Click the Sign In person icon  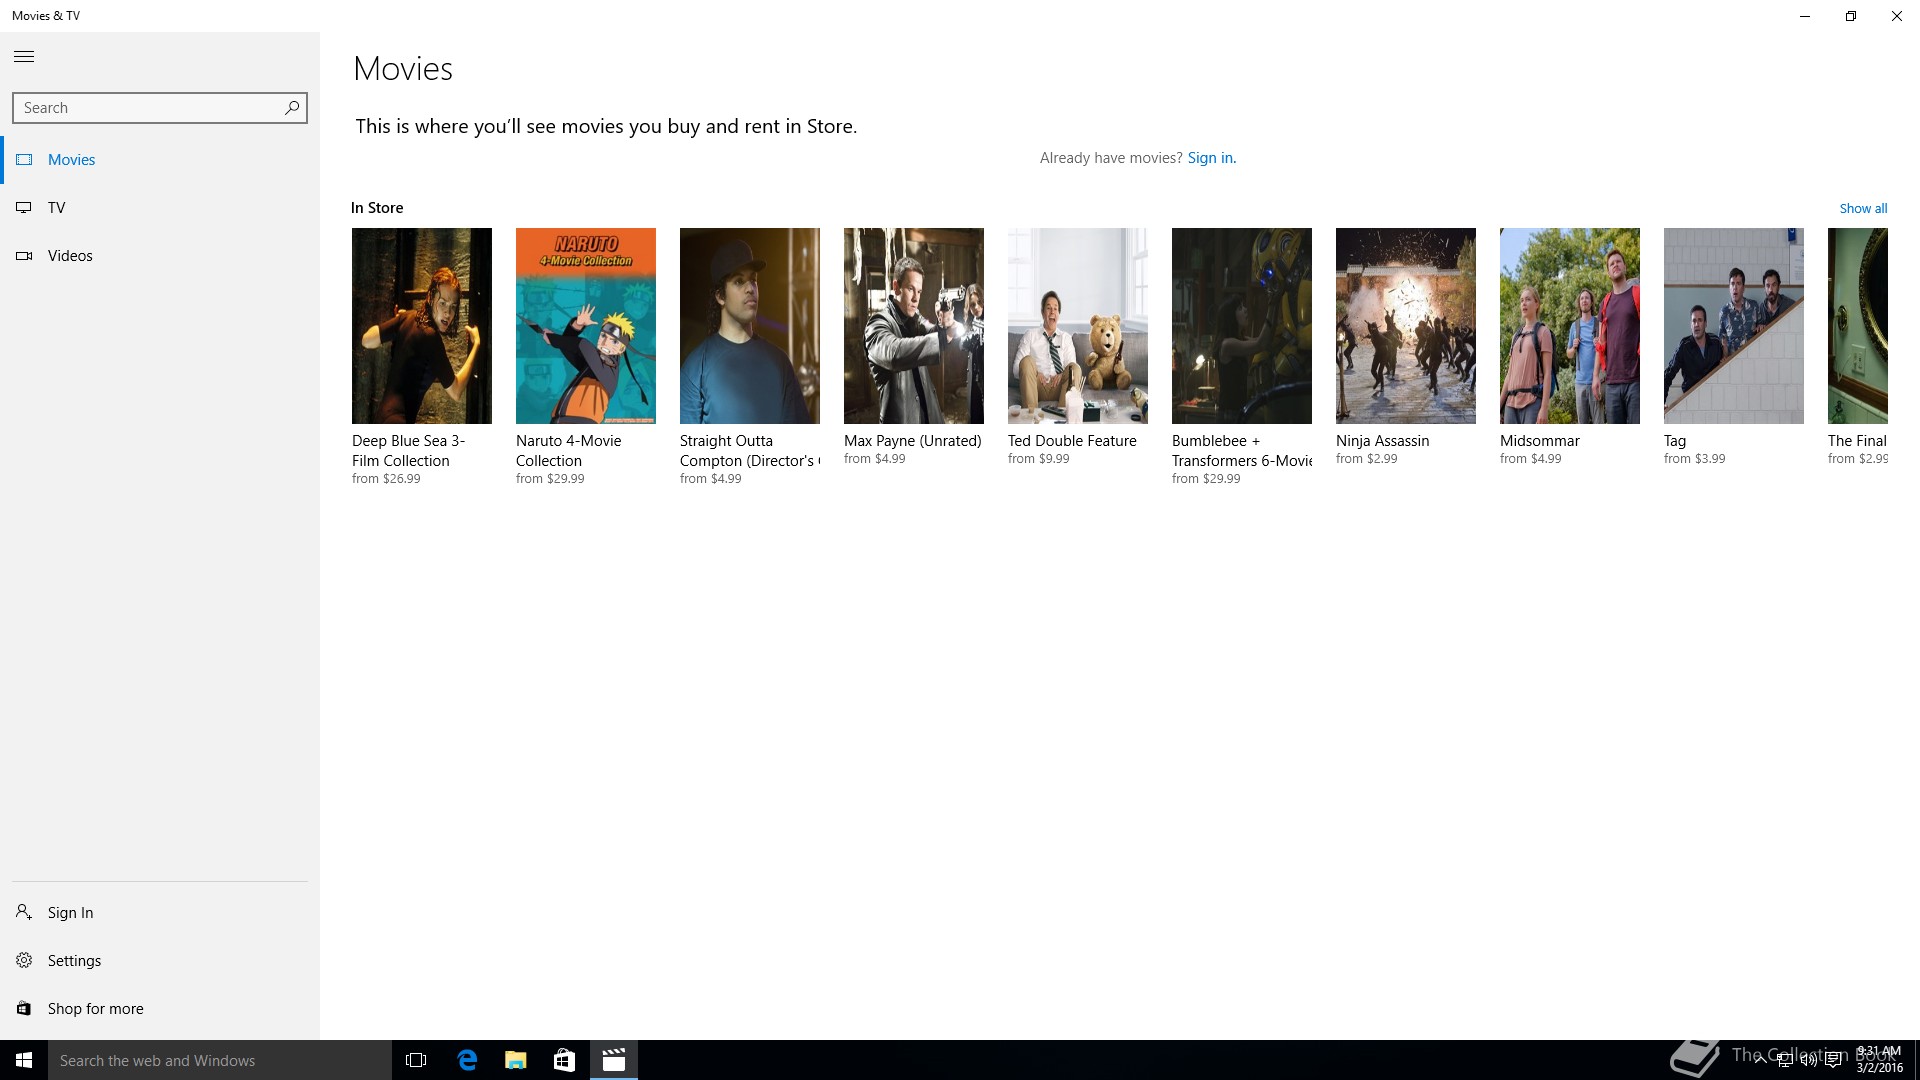[24, 912]
